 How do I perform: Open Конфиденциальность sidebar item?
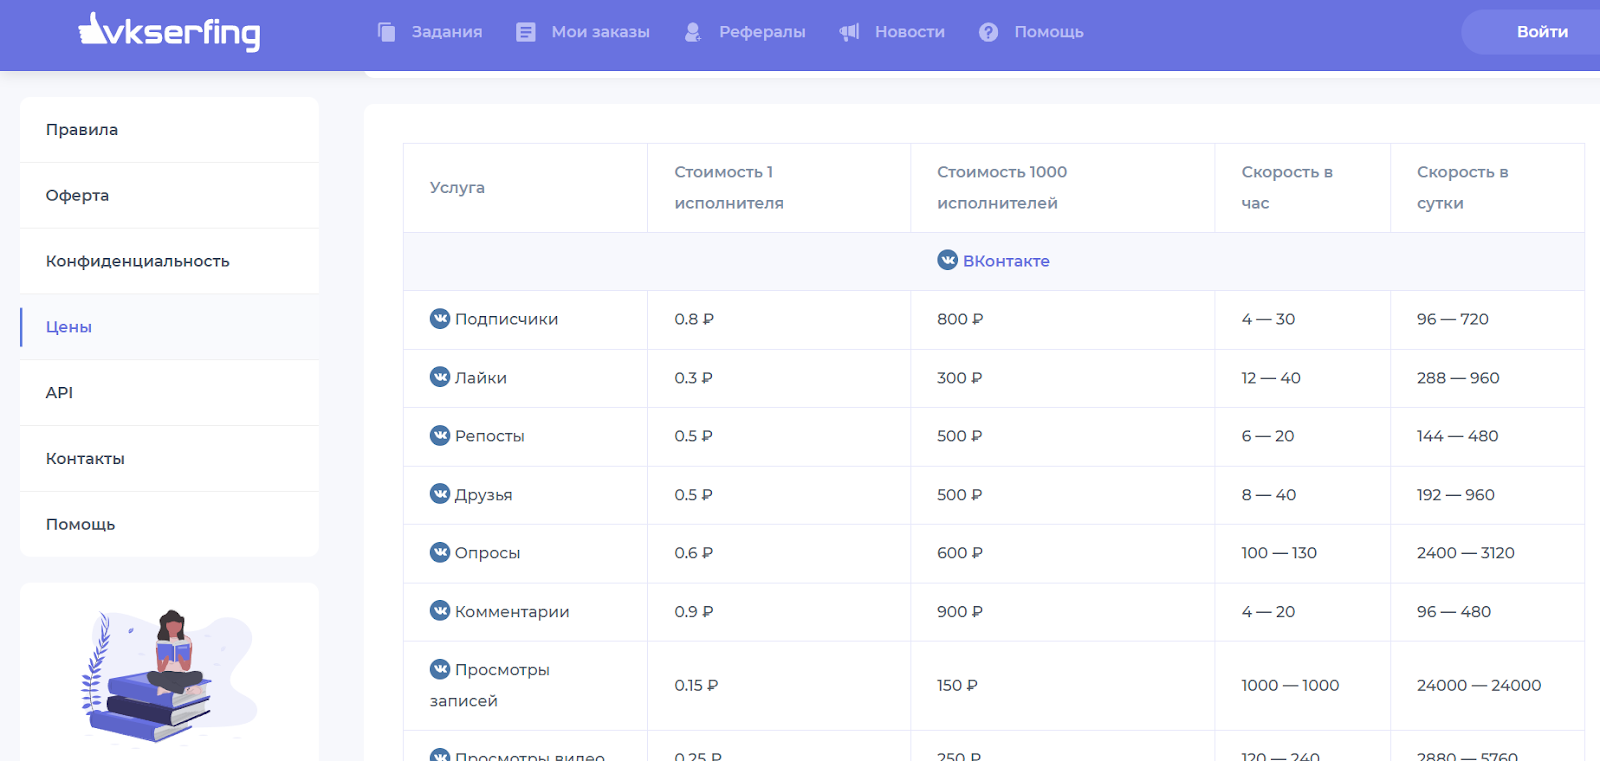(169, 262)
